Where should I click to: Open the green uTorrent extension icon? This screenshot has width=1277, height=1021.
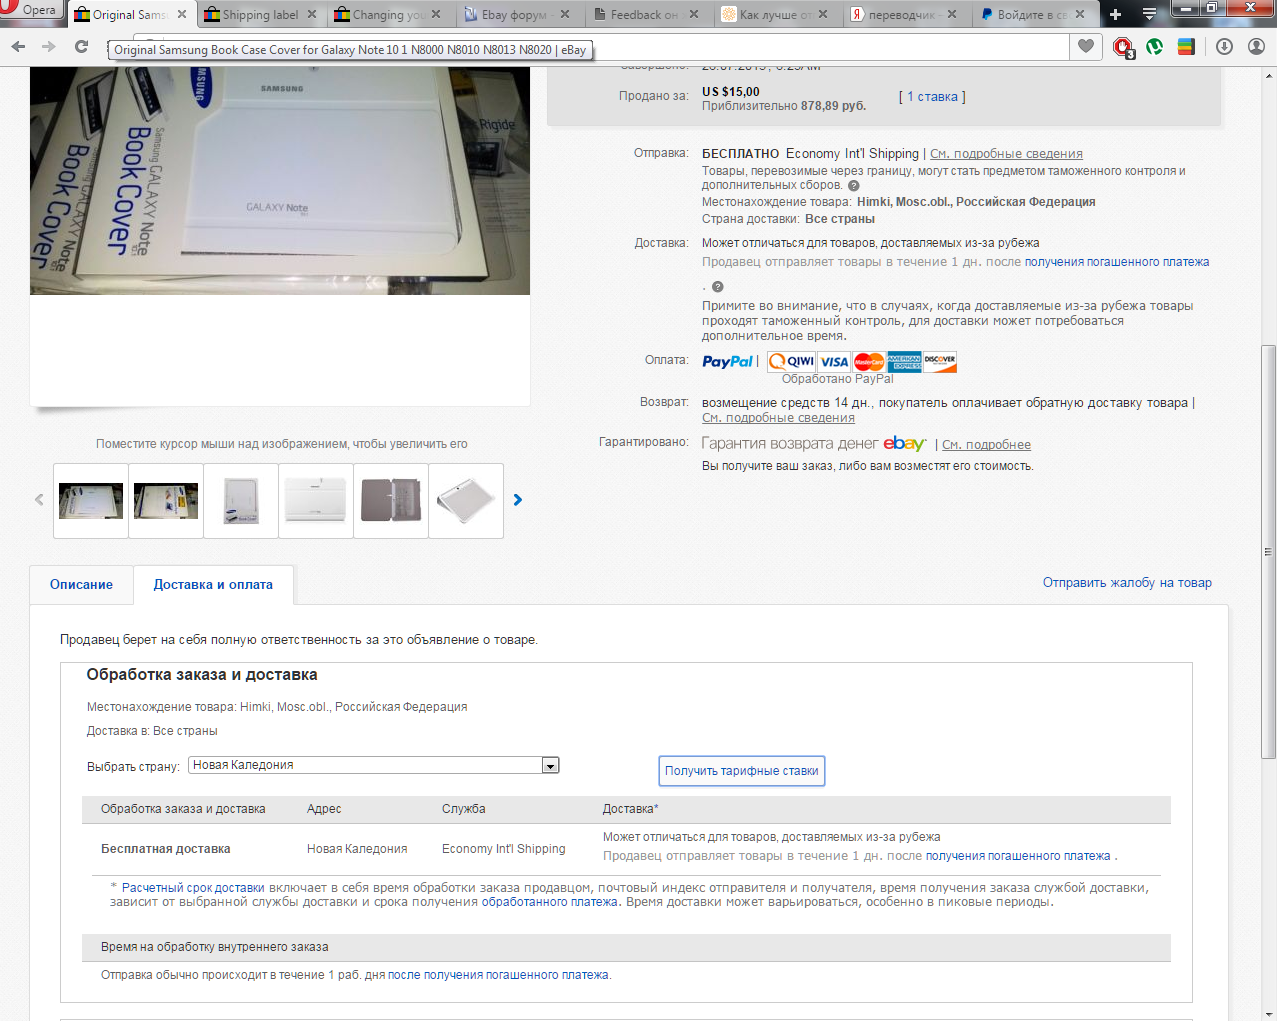coord(1154,46)
